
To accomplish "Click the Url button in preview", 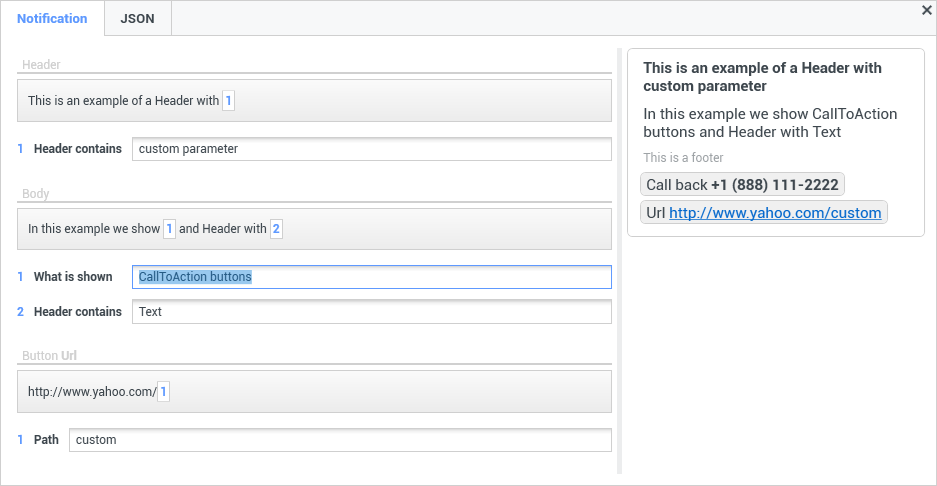I will [x=764, y=213].
